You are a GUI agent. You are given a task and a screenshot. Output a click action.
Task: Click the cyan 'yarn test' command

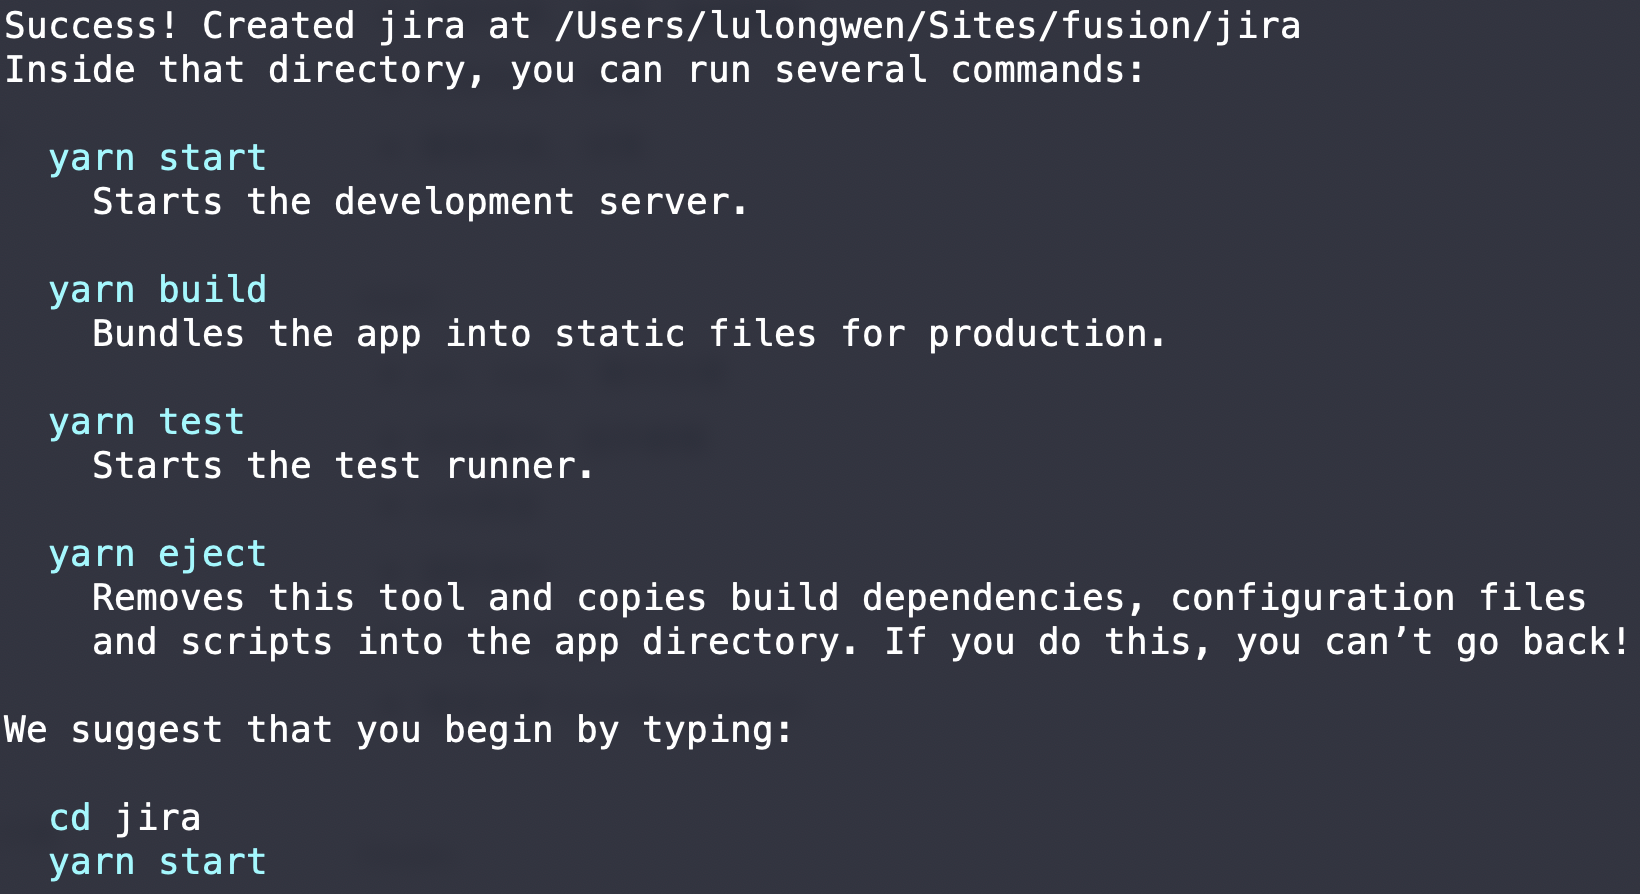point(147,422)
